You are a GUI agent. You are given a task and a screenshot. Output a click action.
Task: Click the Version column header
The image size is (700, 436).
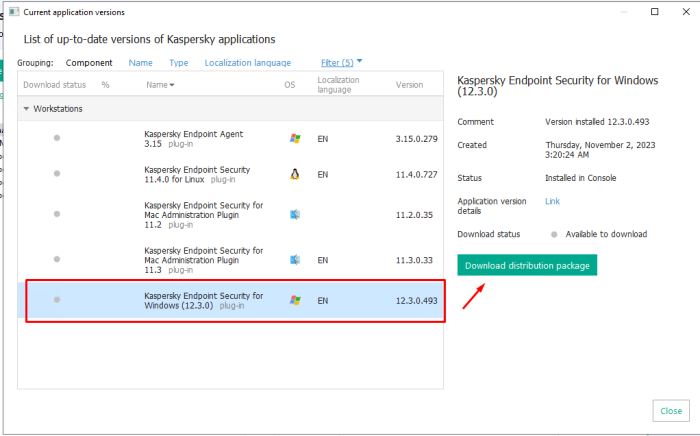pyautogui.click(x=409, y=85)
